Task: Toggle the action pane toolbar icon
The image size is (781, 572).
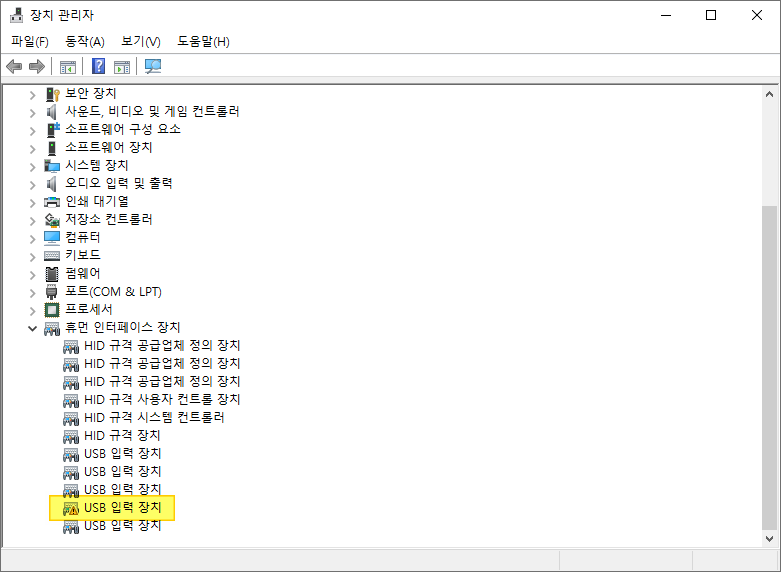Action: [x=122, y=67]
